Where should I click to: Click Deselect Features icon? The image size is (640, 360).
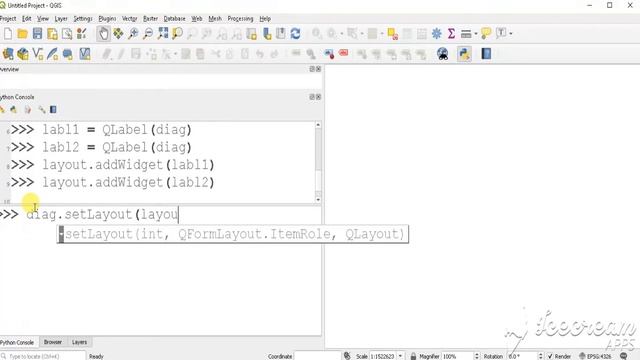[392, 33]
